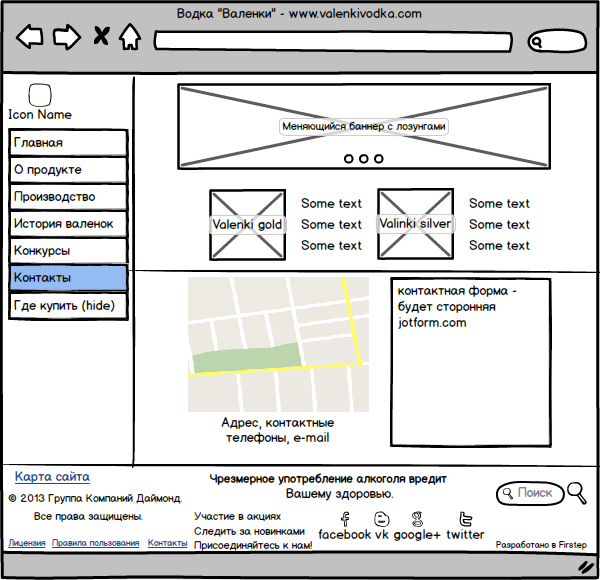Click the browser forward arrow
The width and height of the screenshot is (600, 580).
click(x=67, y=37)
